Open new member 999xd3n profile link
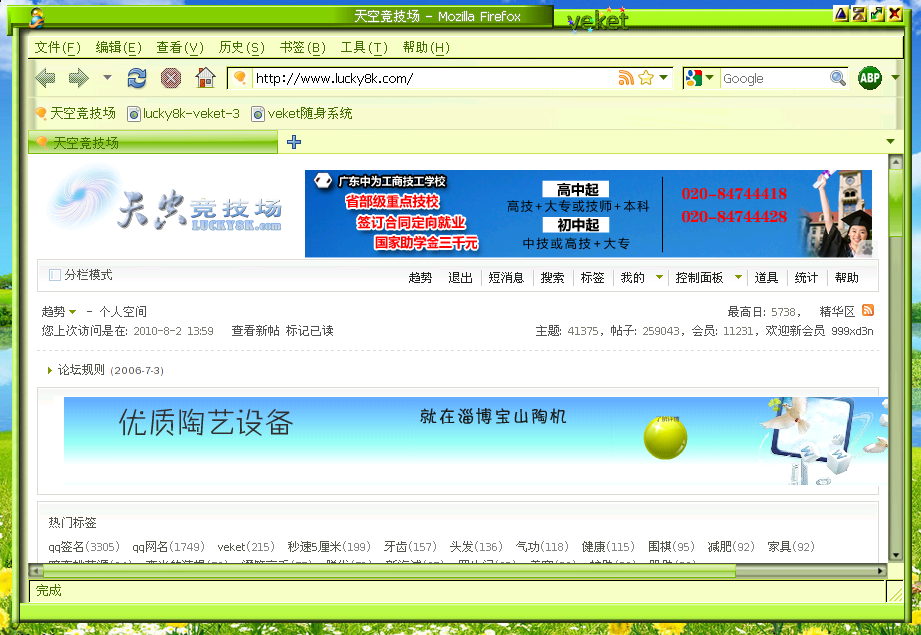 pyautogui.click(x=852, y=331)
